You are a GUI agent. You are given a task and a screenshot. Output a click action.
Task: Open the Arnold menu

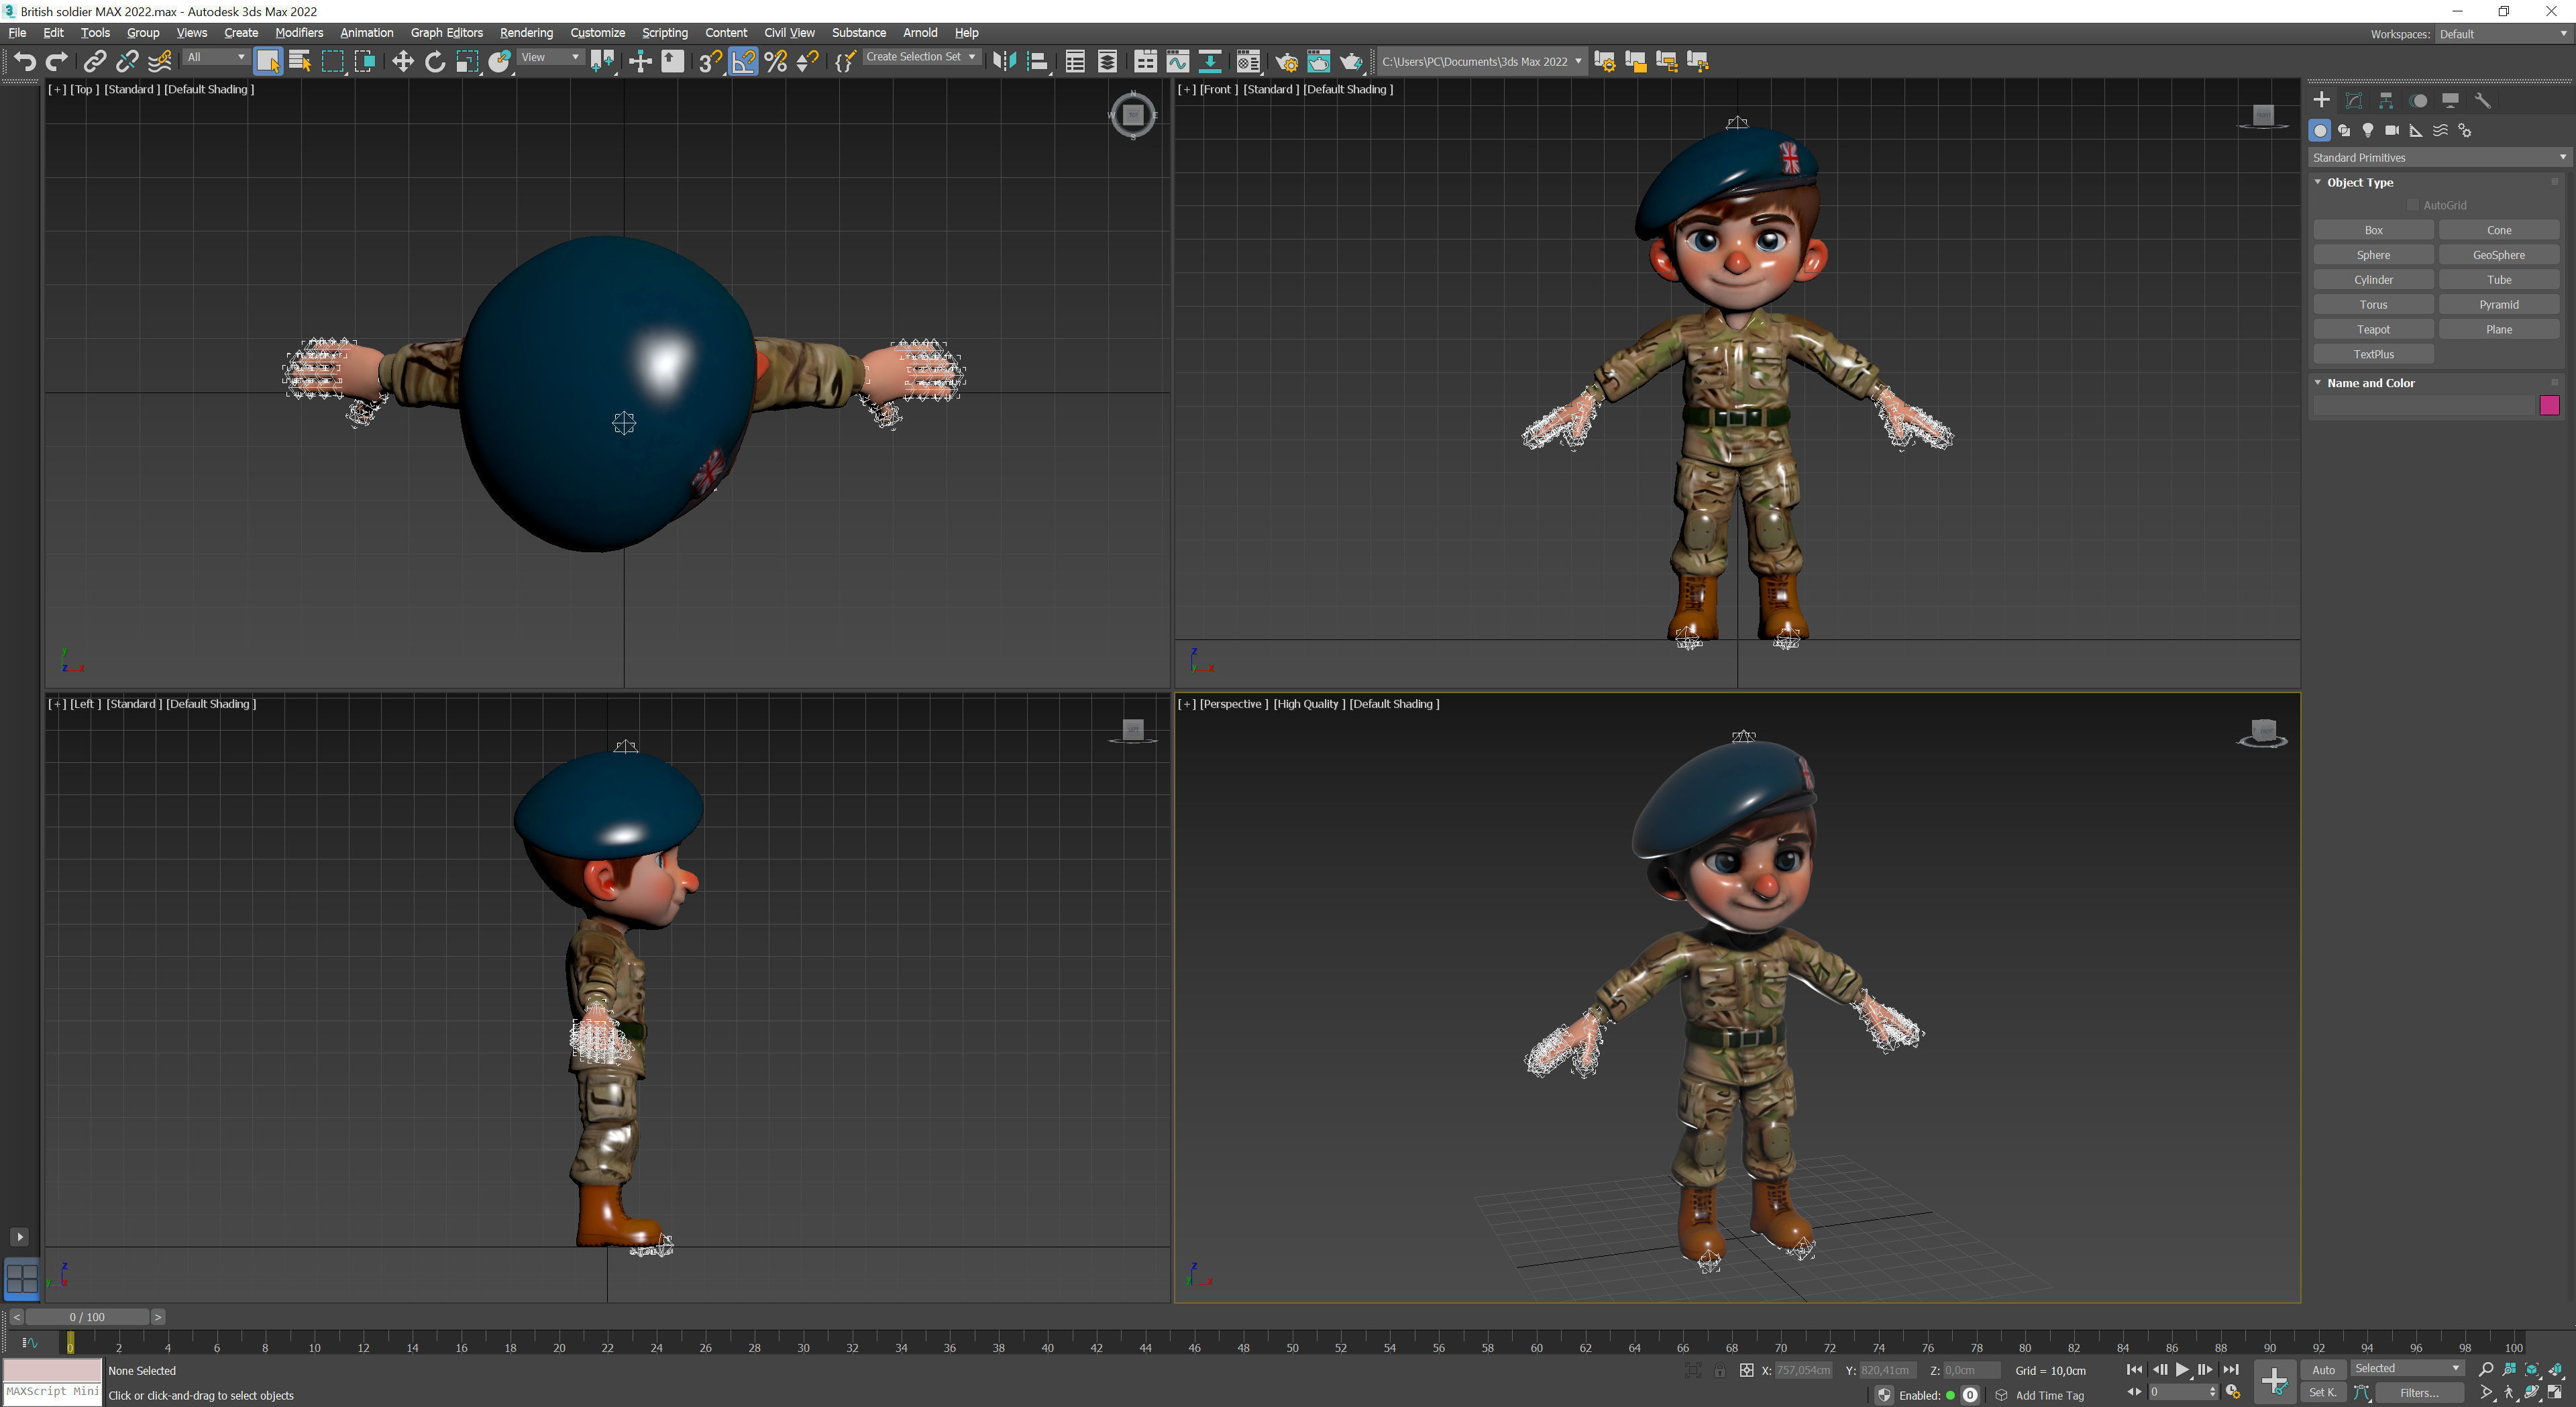920,33
